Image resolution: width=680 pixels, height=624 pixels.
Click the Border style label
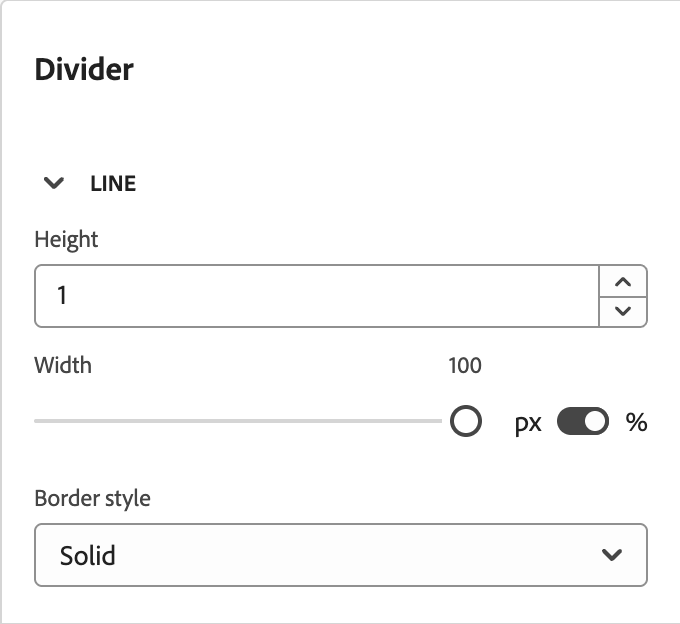[92, 498]
